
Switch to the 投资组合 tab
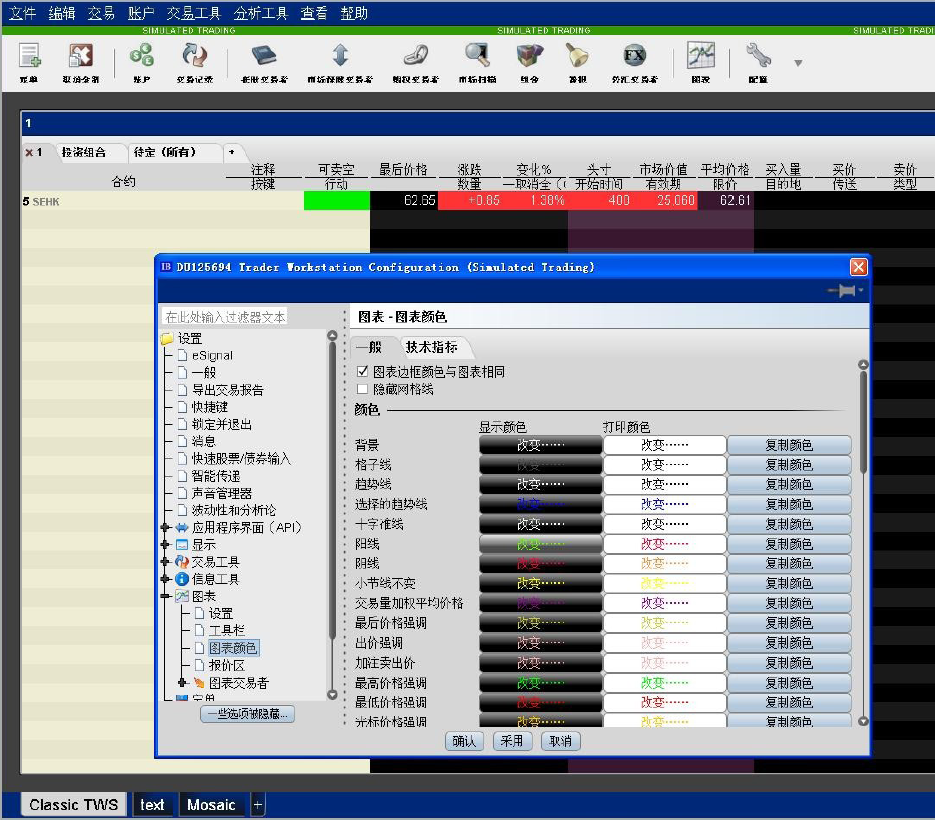pos(84,153)
